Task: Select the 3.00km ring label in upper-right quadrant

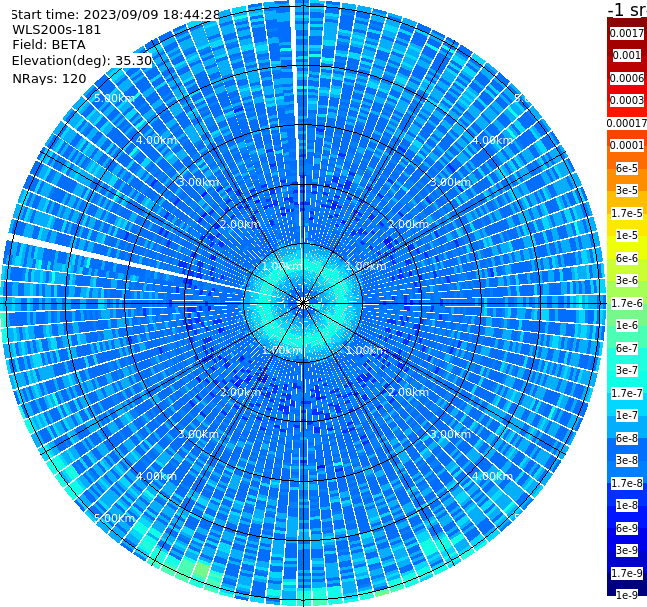Action: click(x=450, y=182)
